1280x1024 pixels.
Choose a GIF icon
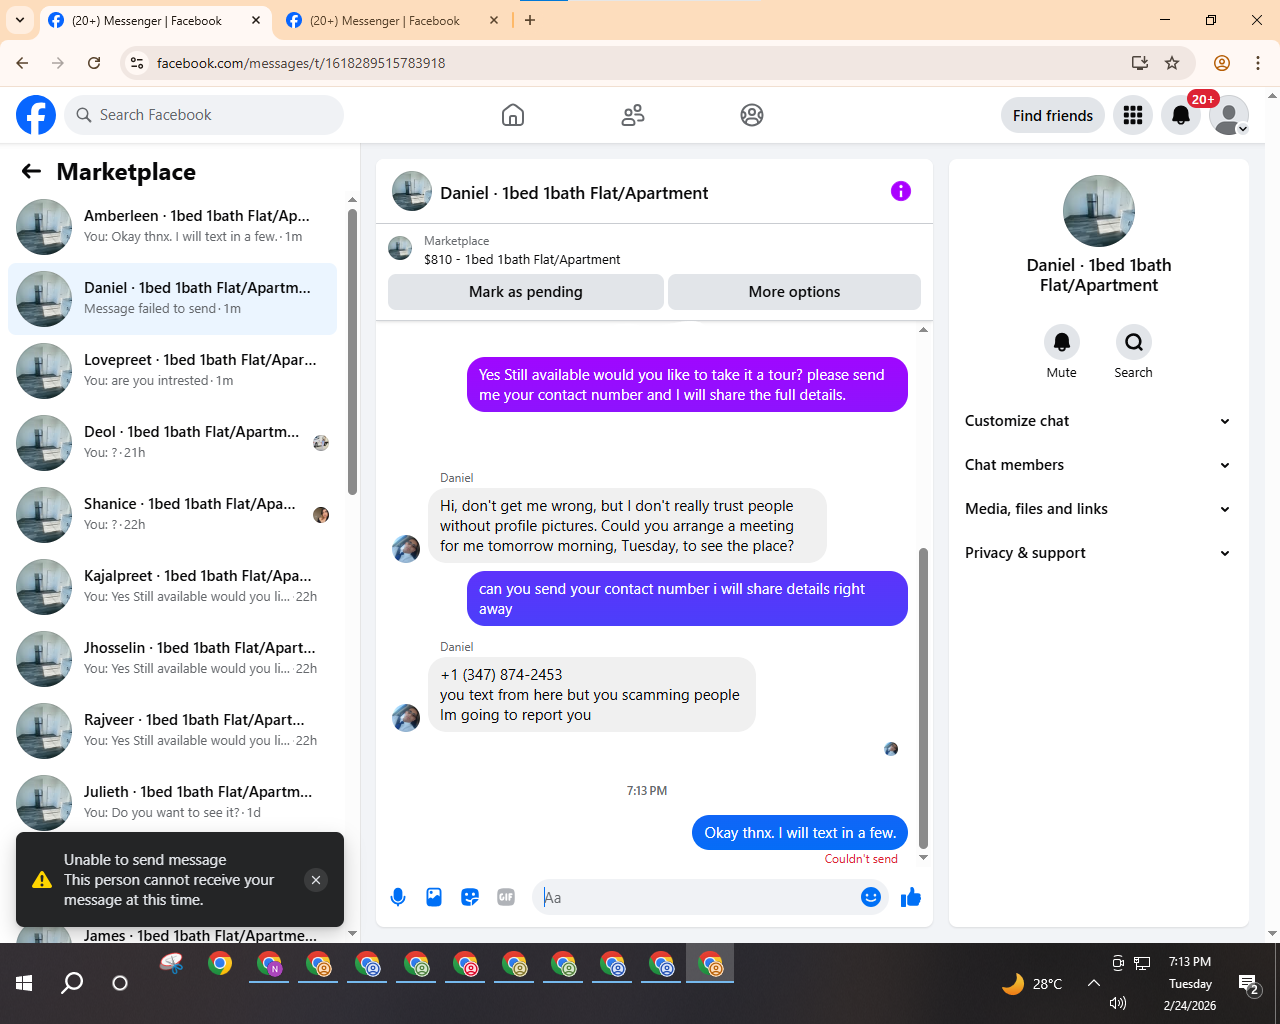pos(506,897)
